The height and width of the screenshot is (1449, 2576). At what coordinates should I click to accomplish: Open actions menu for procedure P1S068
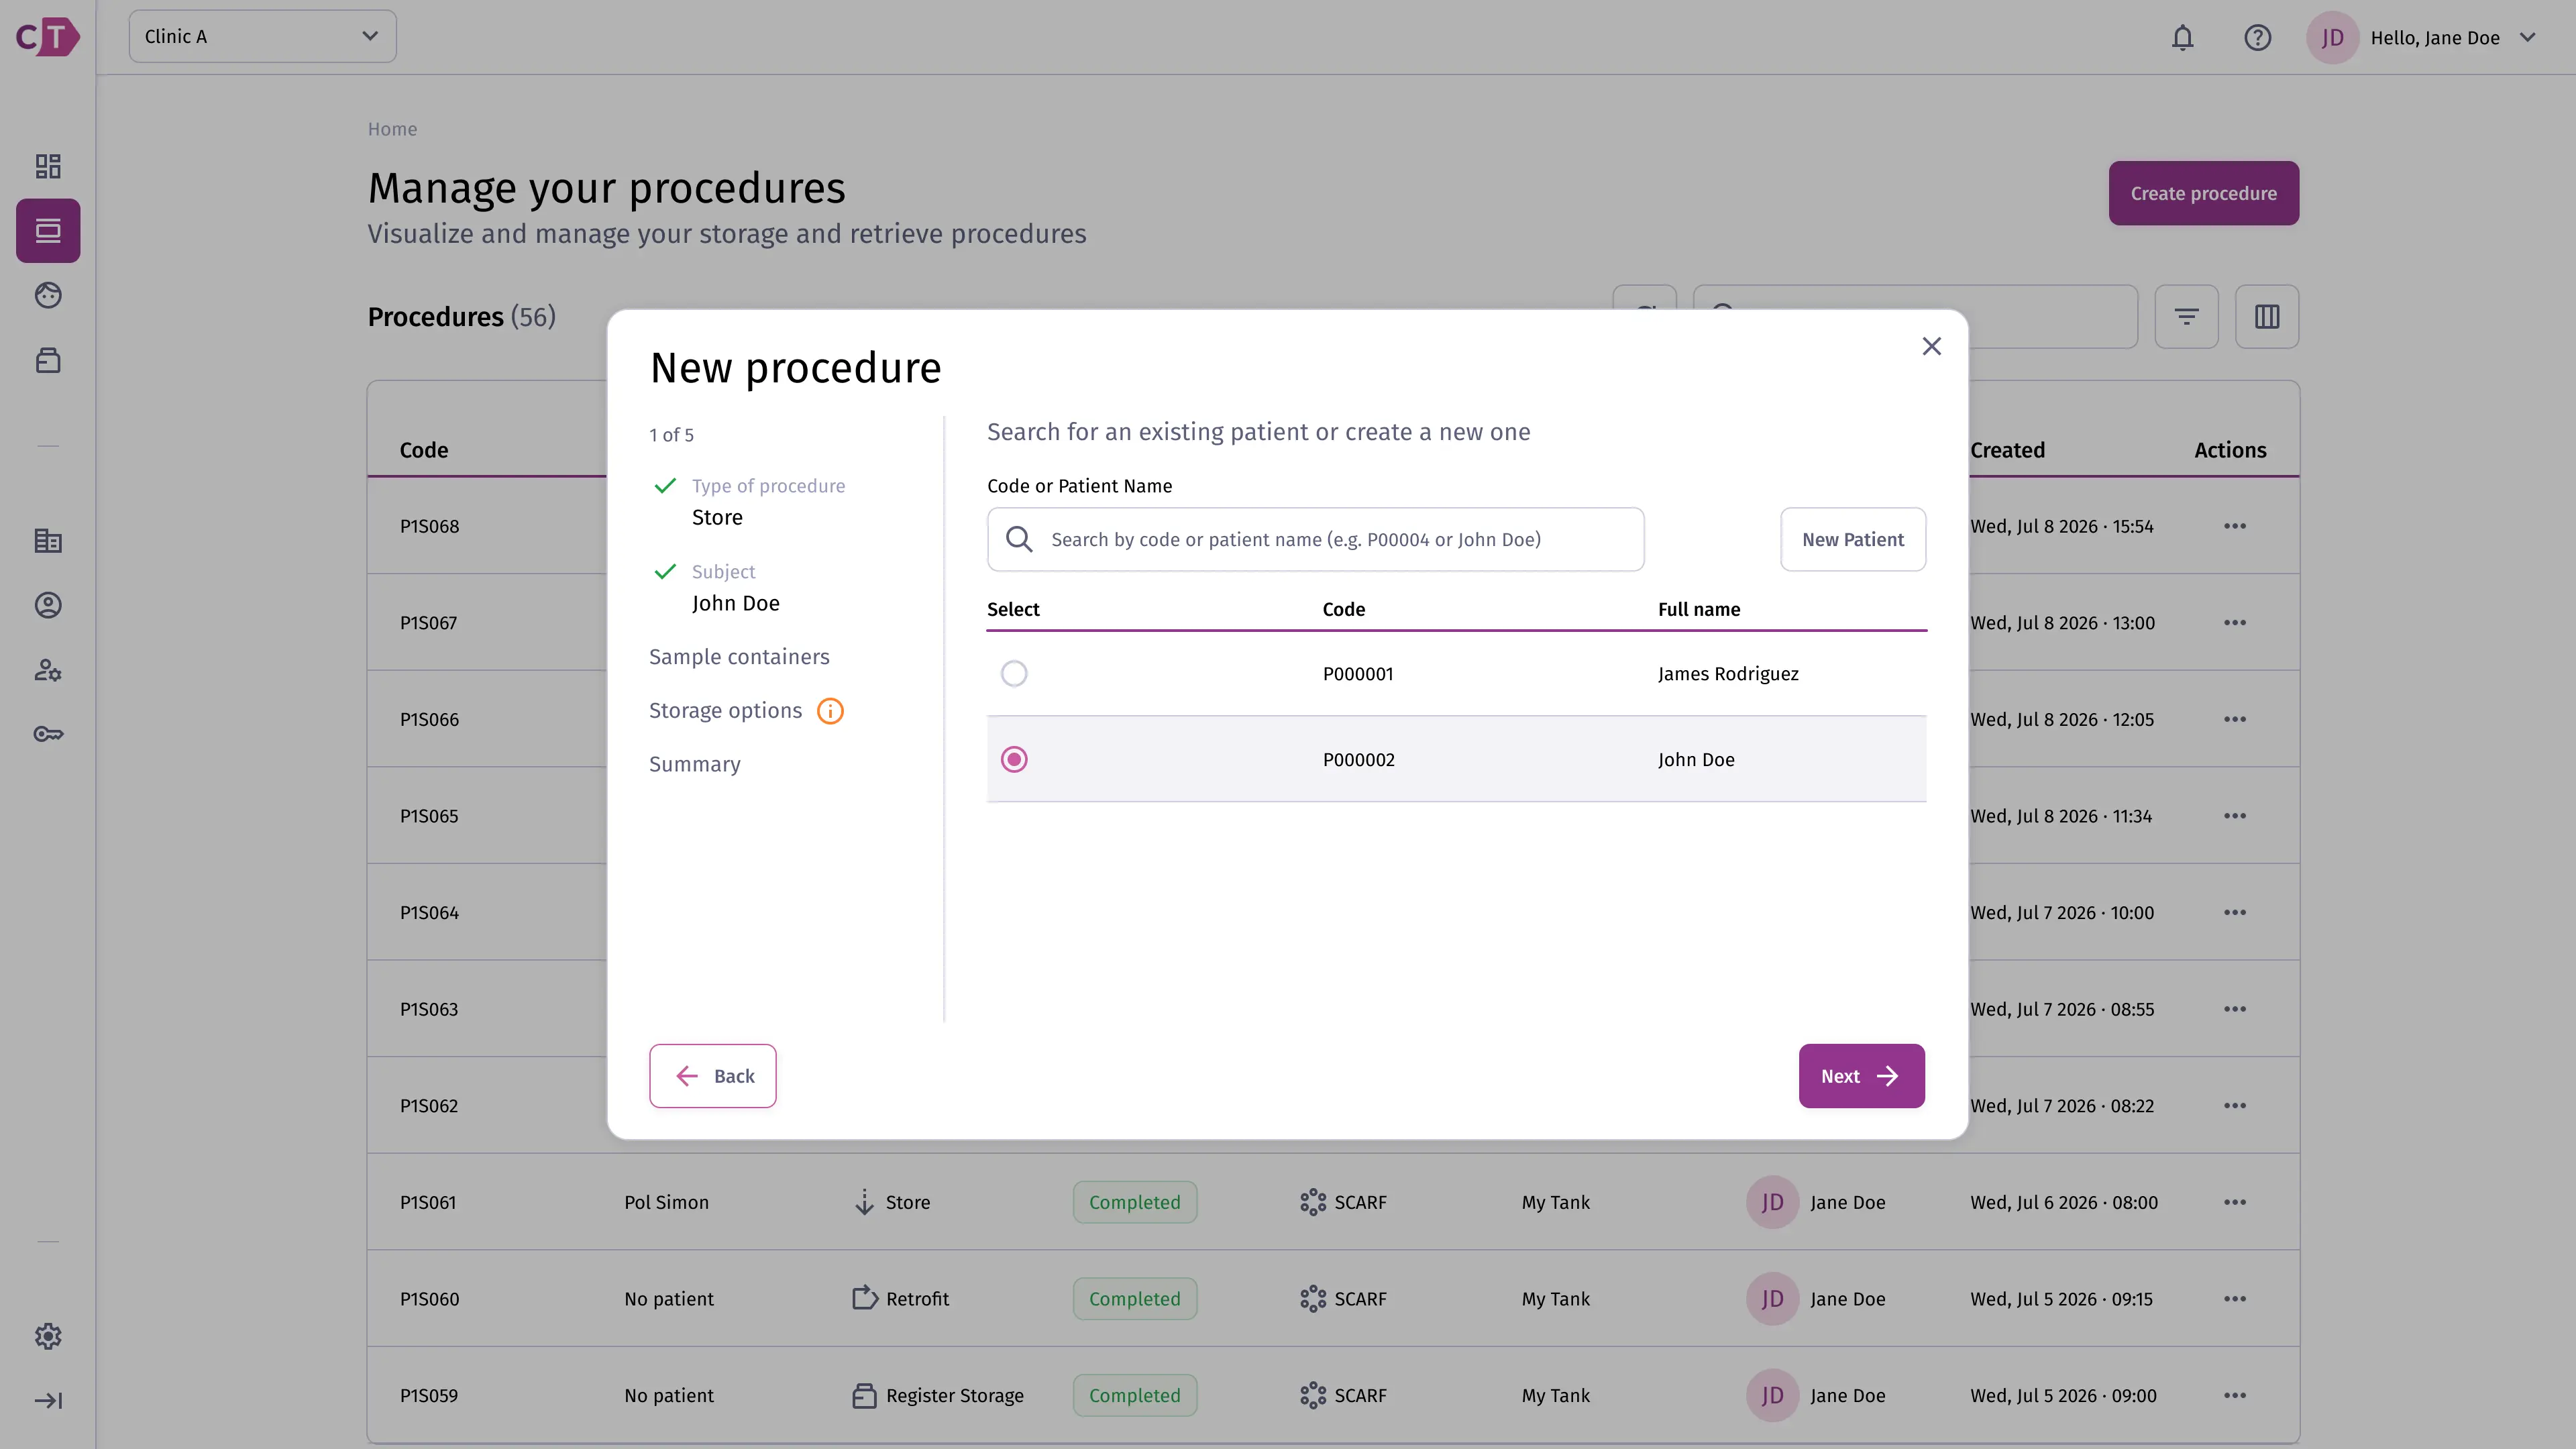pos(2234,526)
